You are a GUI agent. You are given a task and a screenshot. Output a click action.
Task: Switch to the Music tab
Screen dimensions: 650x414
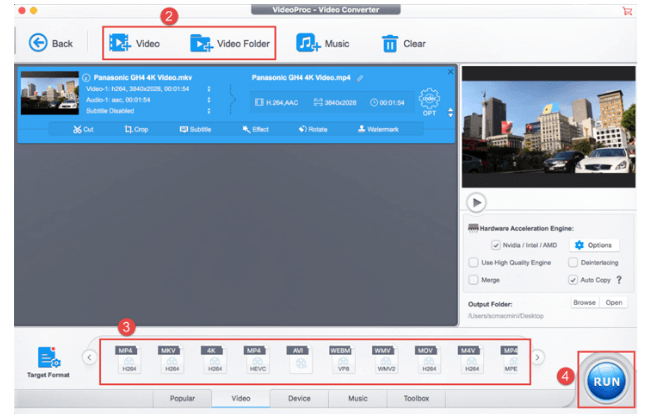pyautogui.click(x=358, y=398)
